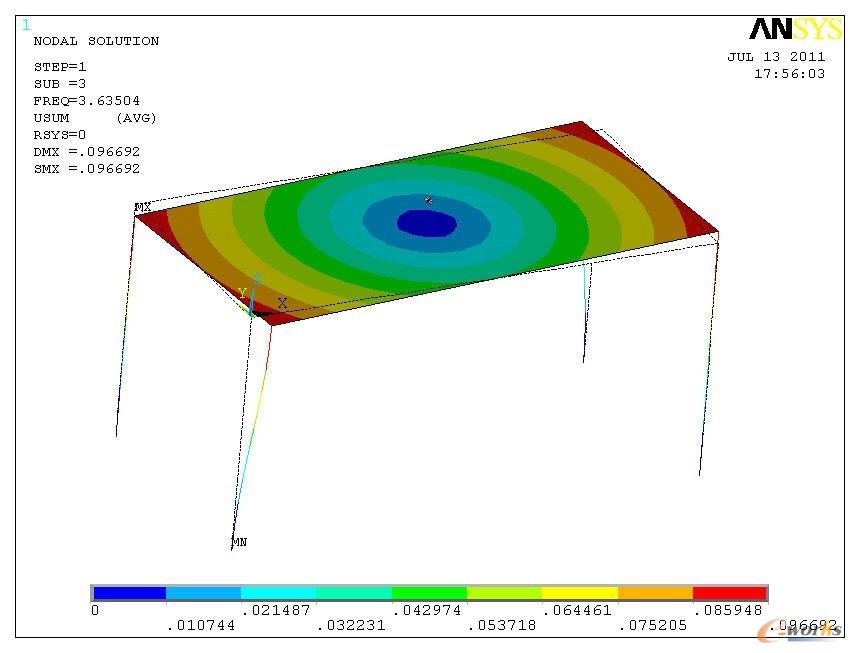The height and width of the screenshot is (653, 852).
Task: Click the MN minimum marker at leg bottom
Action: point(239,542)
